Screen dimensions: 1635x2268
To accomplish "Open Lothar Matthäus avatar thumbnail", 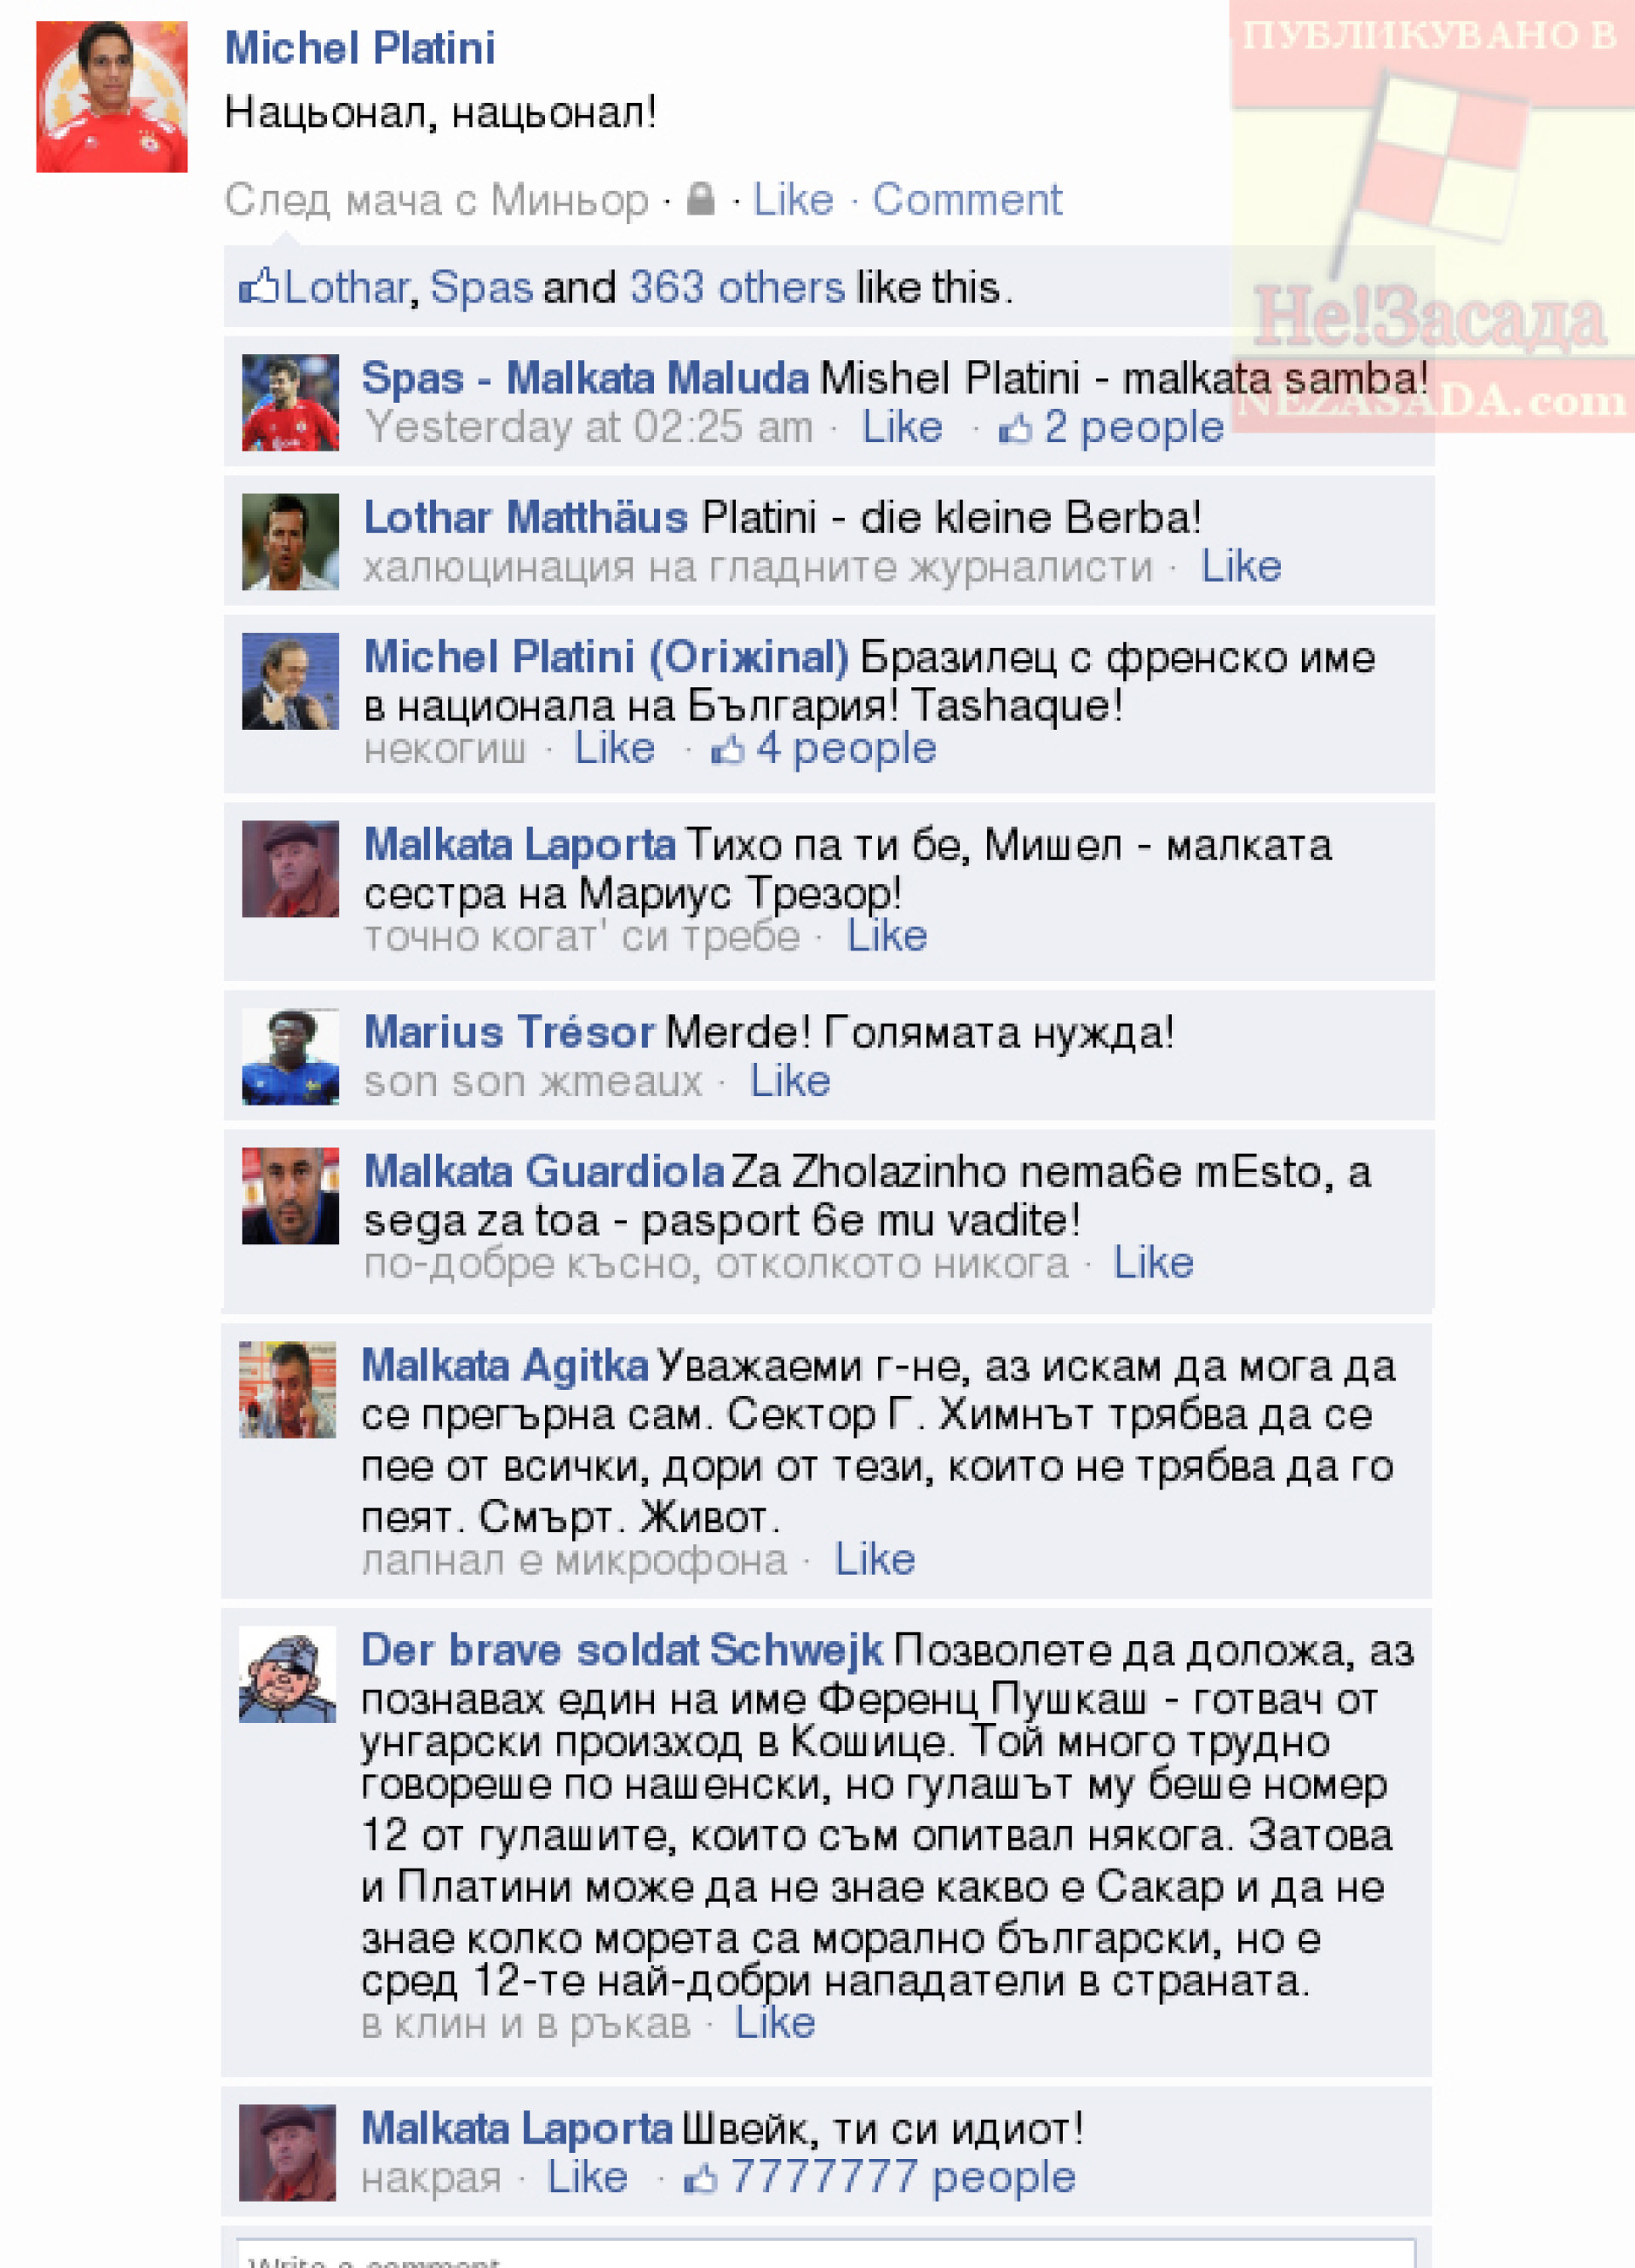I will tap(290, 542).
